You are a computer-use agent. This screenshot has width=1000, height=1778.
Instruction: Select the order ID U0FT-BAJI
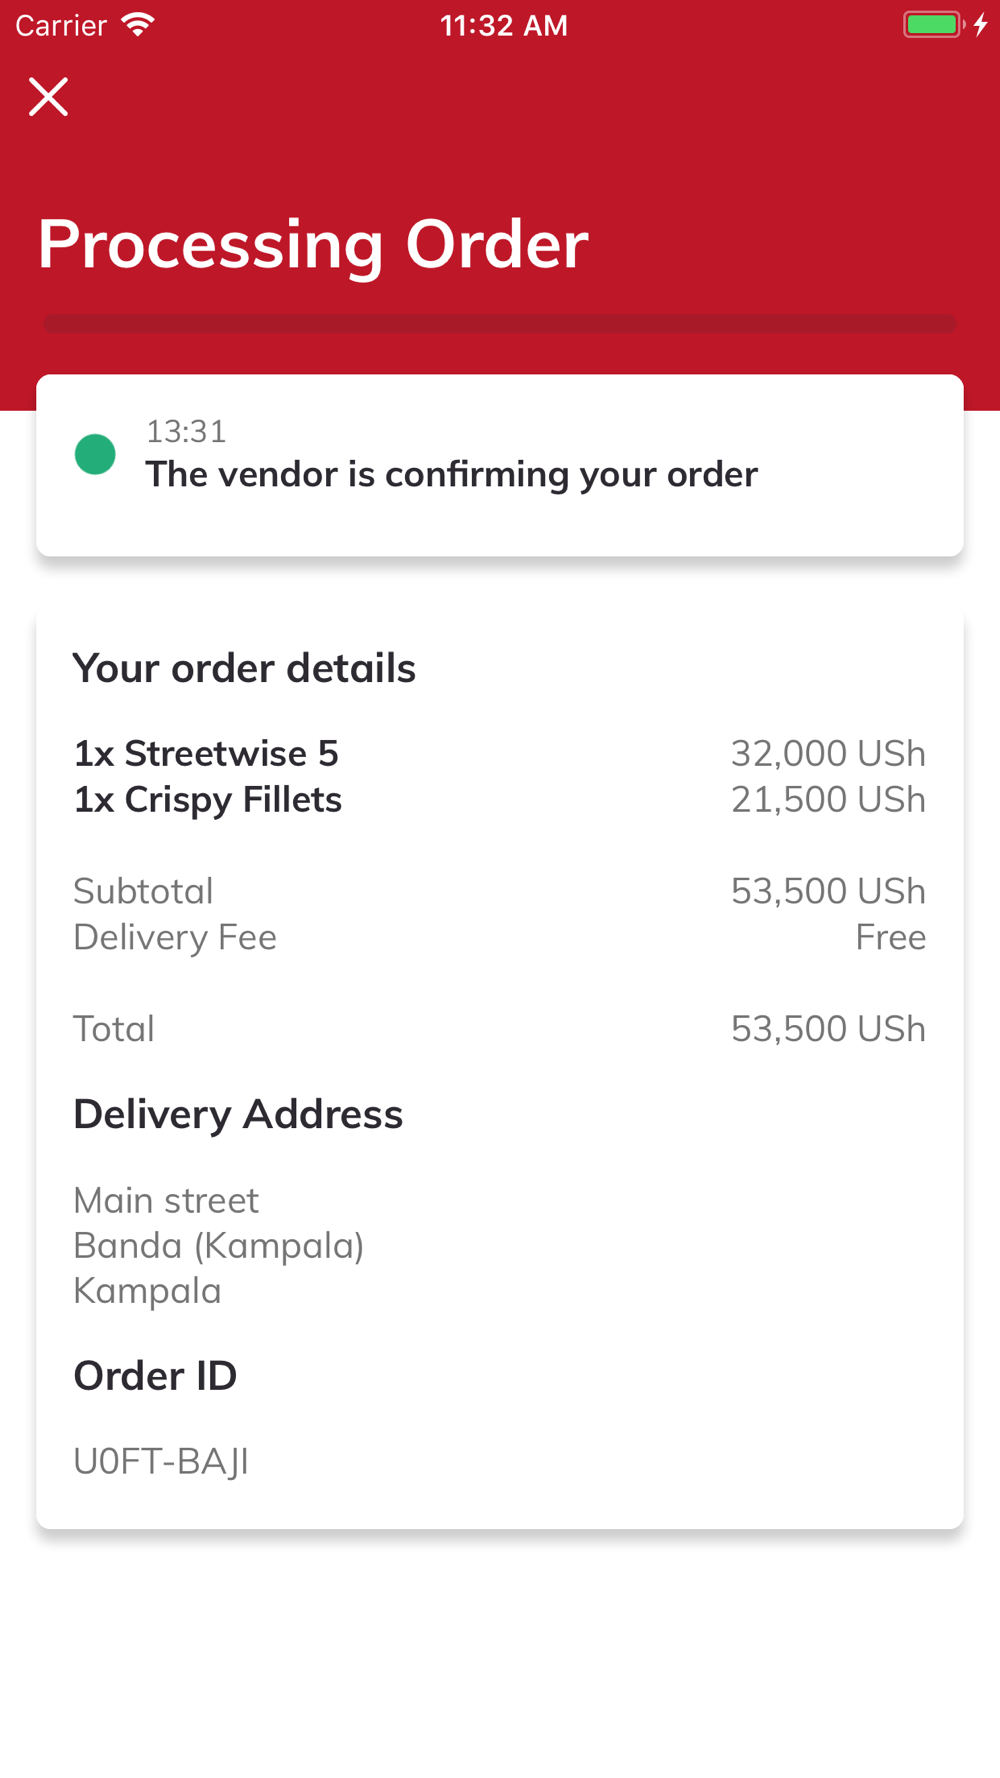click(x=161, y=1462)
